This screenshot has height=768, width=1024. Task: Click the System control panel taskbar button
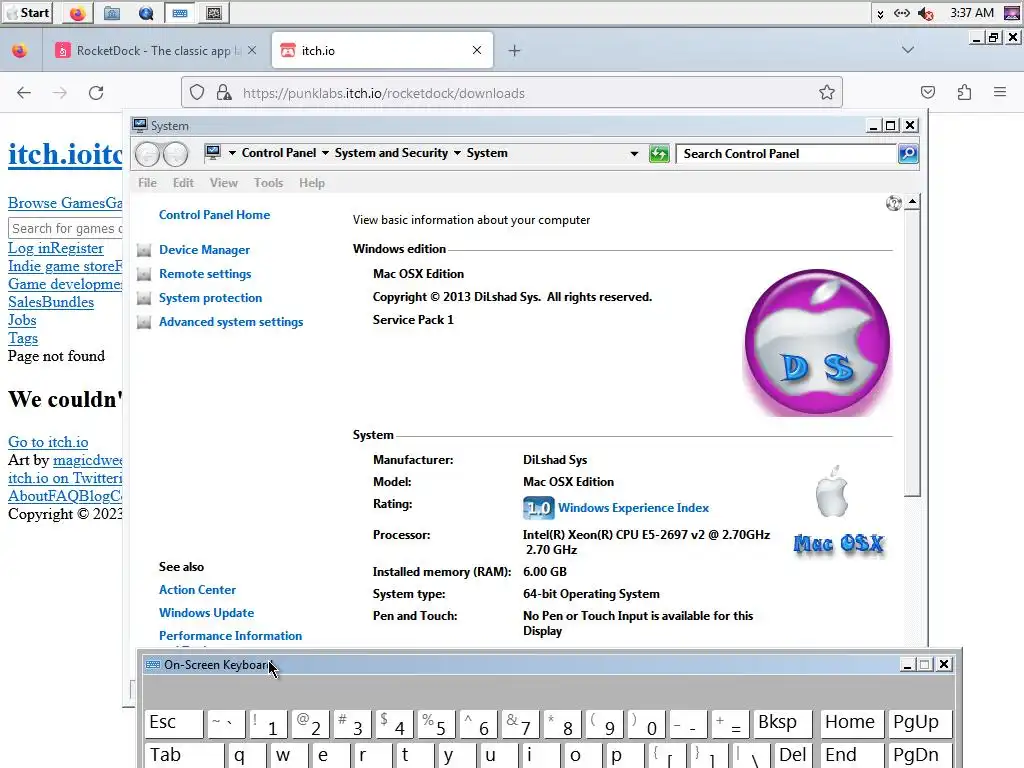pyautogui.click(x=214, y=13)
